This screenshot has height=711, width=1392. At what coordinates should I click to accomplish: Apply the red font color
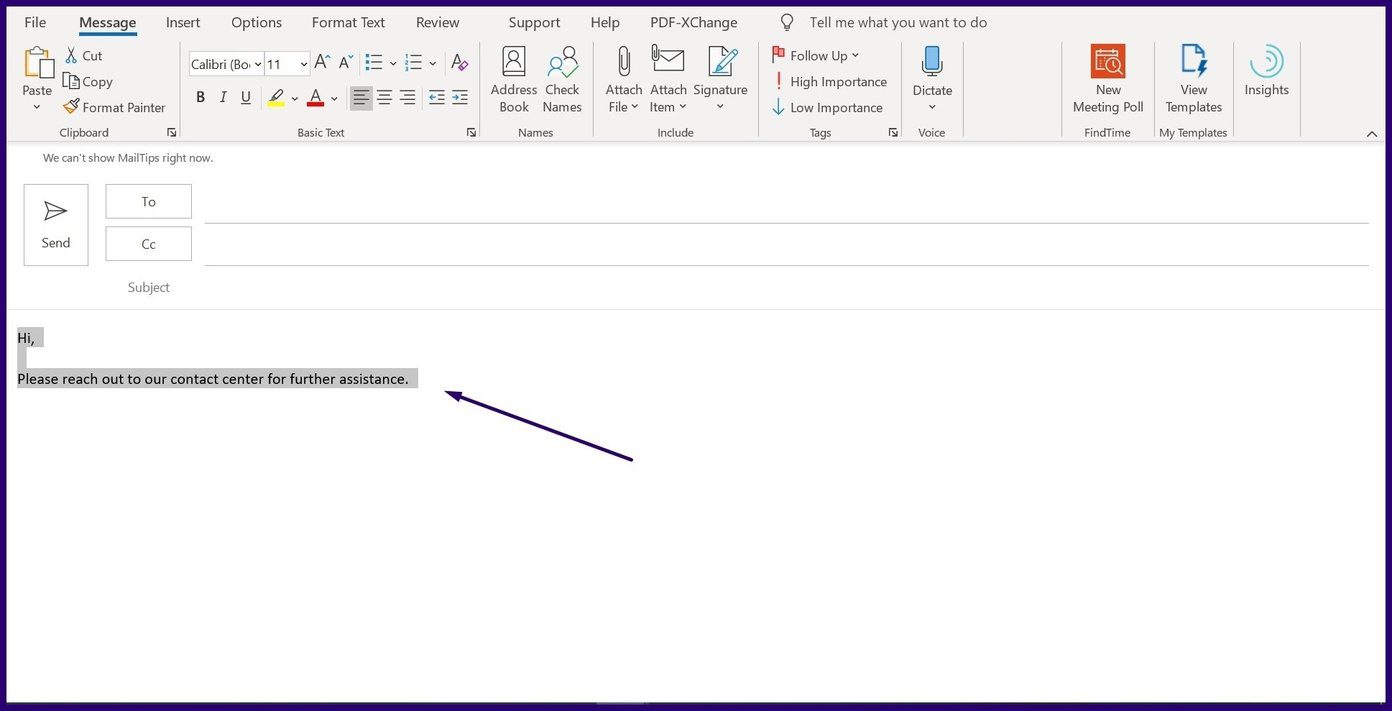(316, 97)
